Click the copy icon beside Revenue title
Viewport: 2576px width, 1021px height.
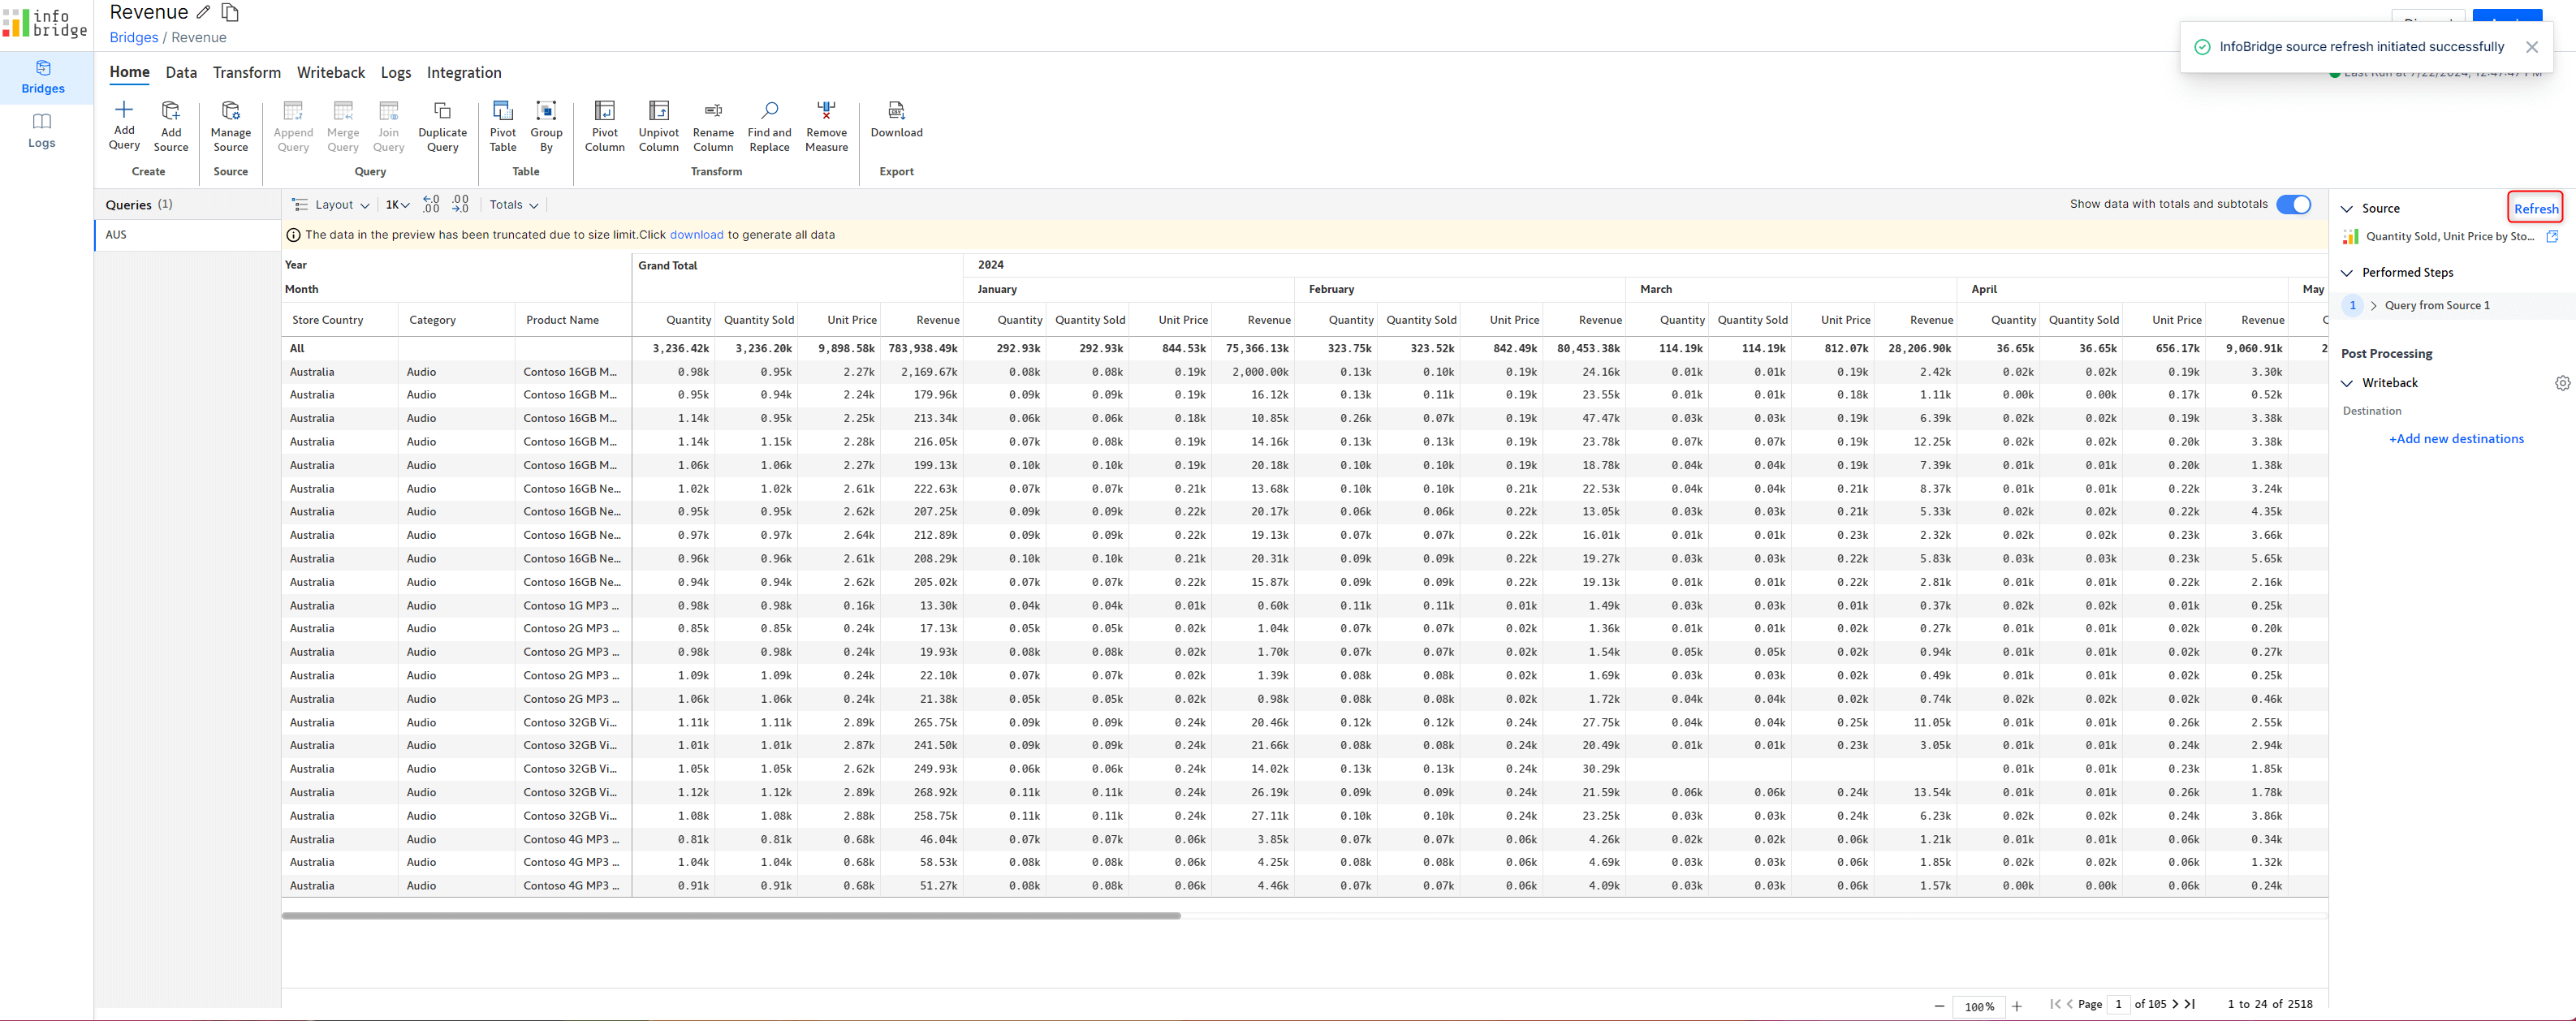(x=230, y=12)
